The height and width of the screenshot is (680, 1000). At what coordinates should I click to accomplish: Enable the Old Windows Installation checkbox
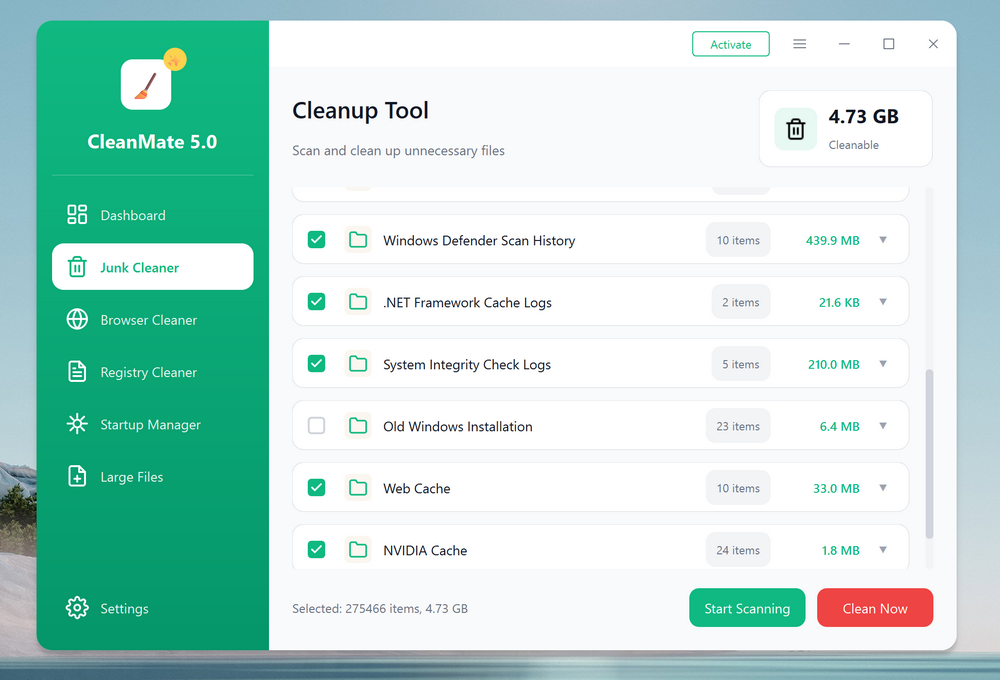[316, 425]
